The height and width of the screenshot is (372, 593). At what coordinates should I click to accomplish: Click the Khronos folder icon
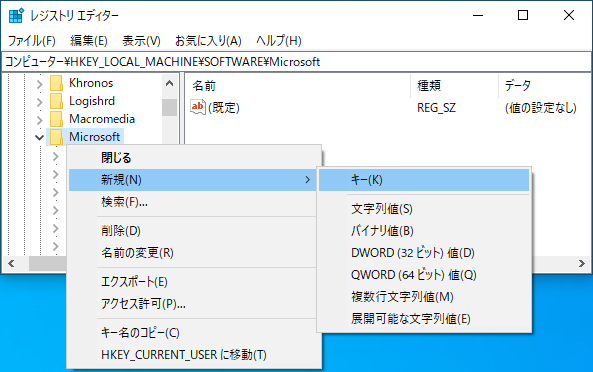[x=56, y=83]
